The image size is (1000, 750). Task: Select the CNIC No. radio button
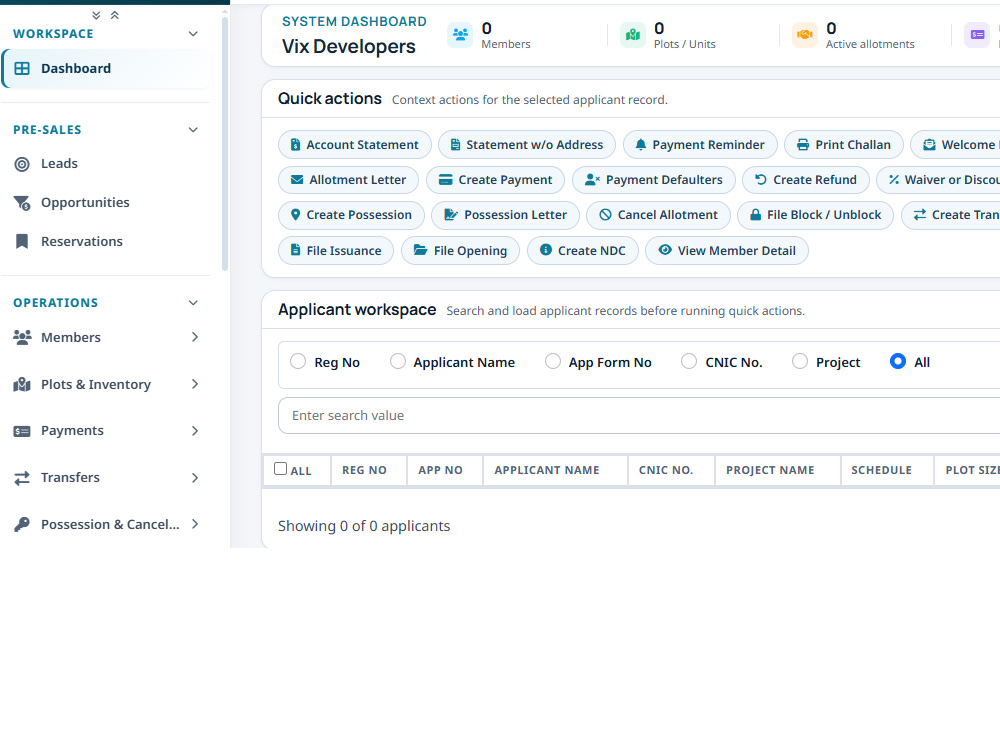coord(689,362)
